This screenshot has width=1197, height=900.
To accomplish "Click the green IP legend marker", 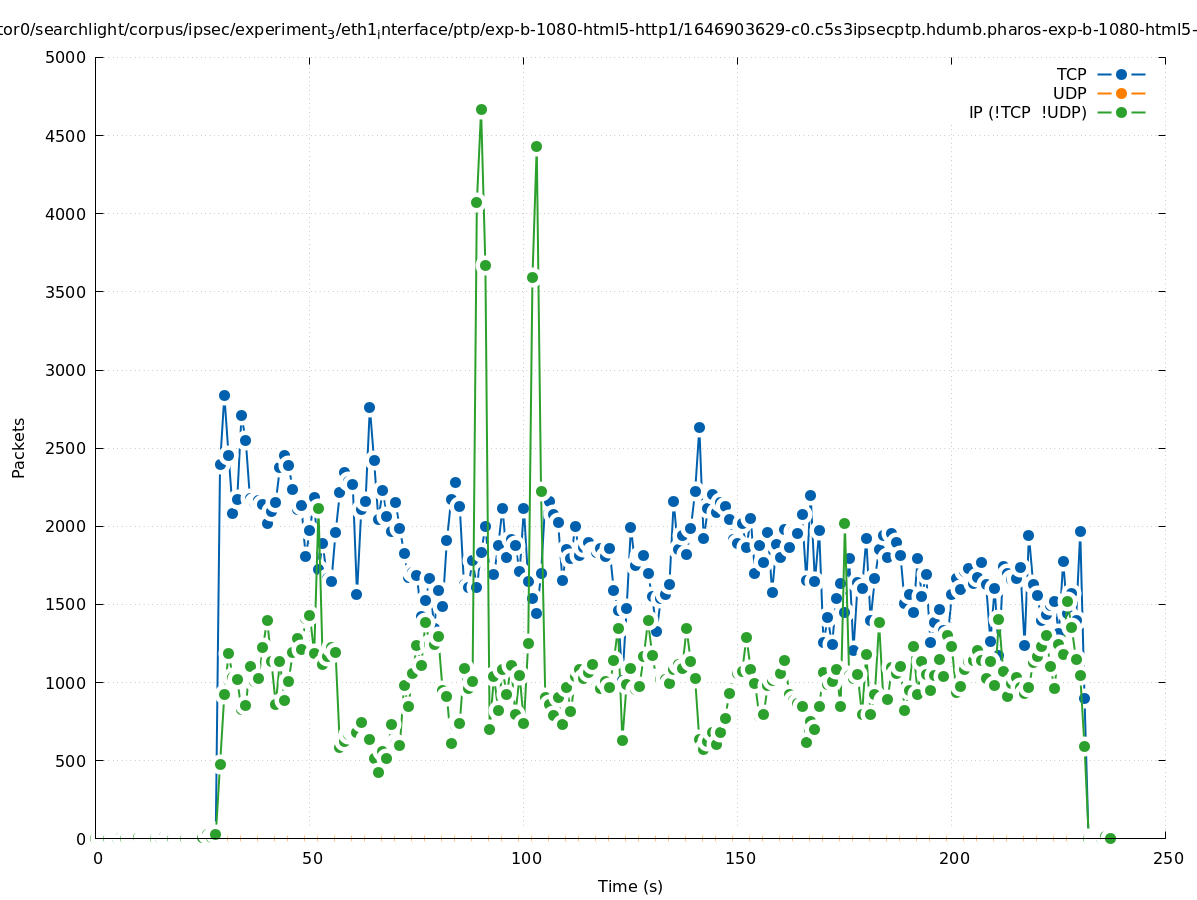I will pos(1121,112).
